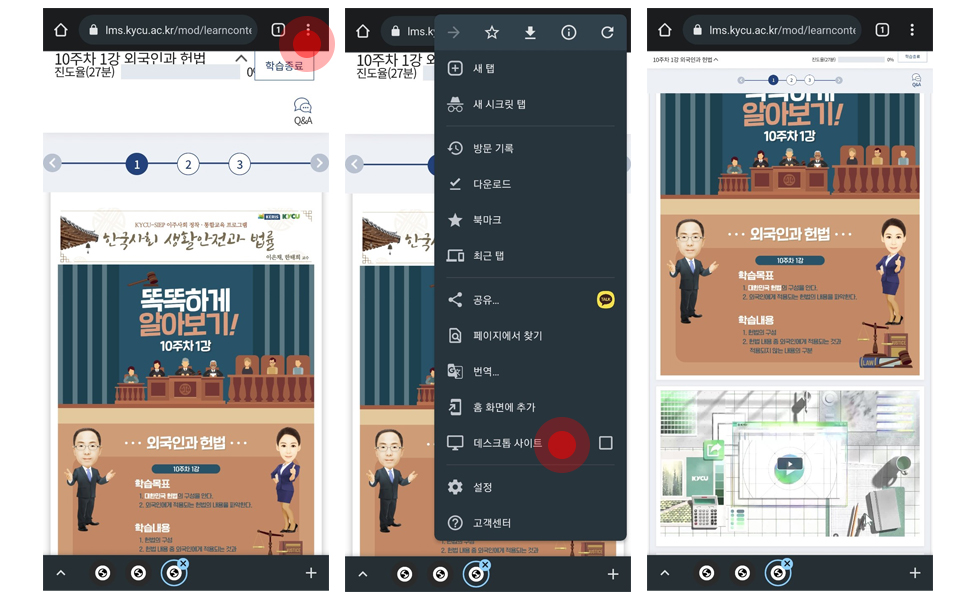
Task: Add new tab with plus in right screenshot
Action: click(x=915, y=573)
